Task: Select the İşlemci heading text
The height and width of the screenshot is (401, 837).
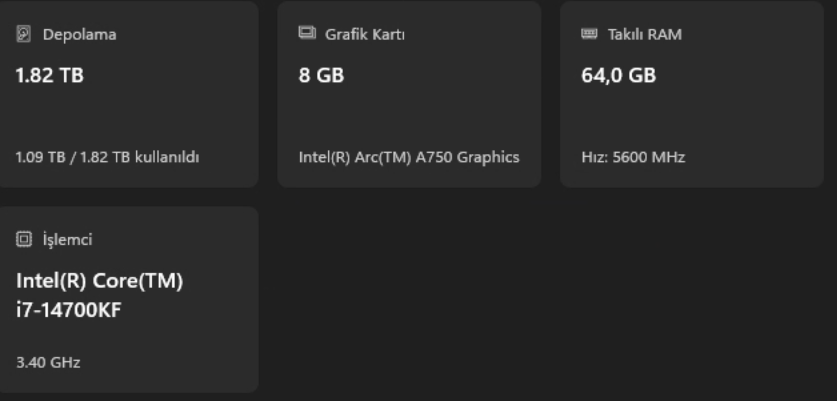Action: point(67,239)
